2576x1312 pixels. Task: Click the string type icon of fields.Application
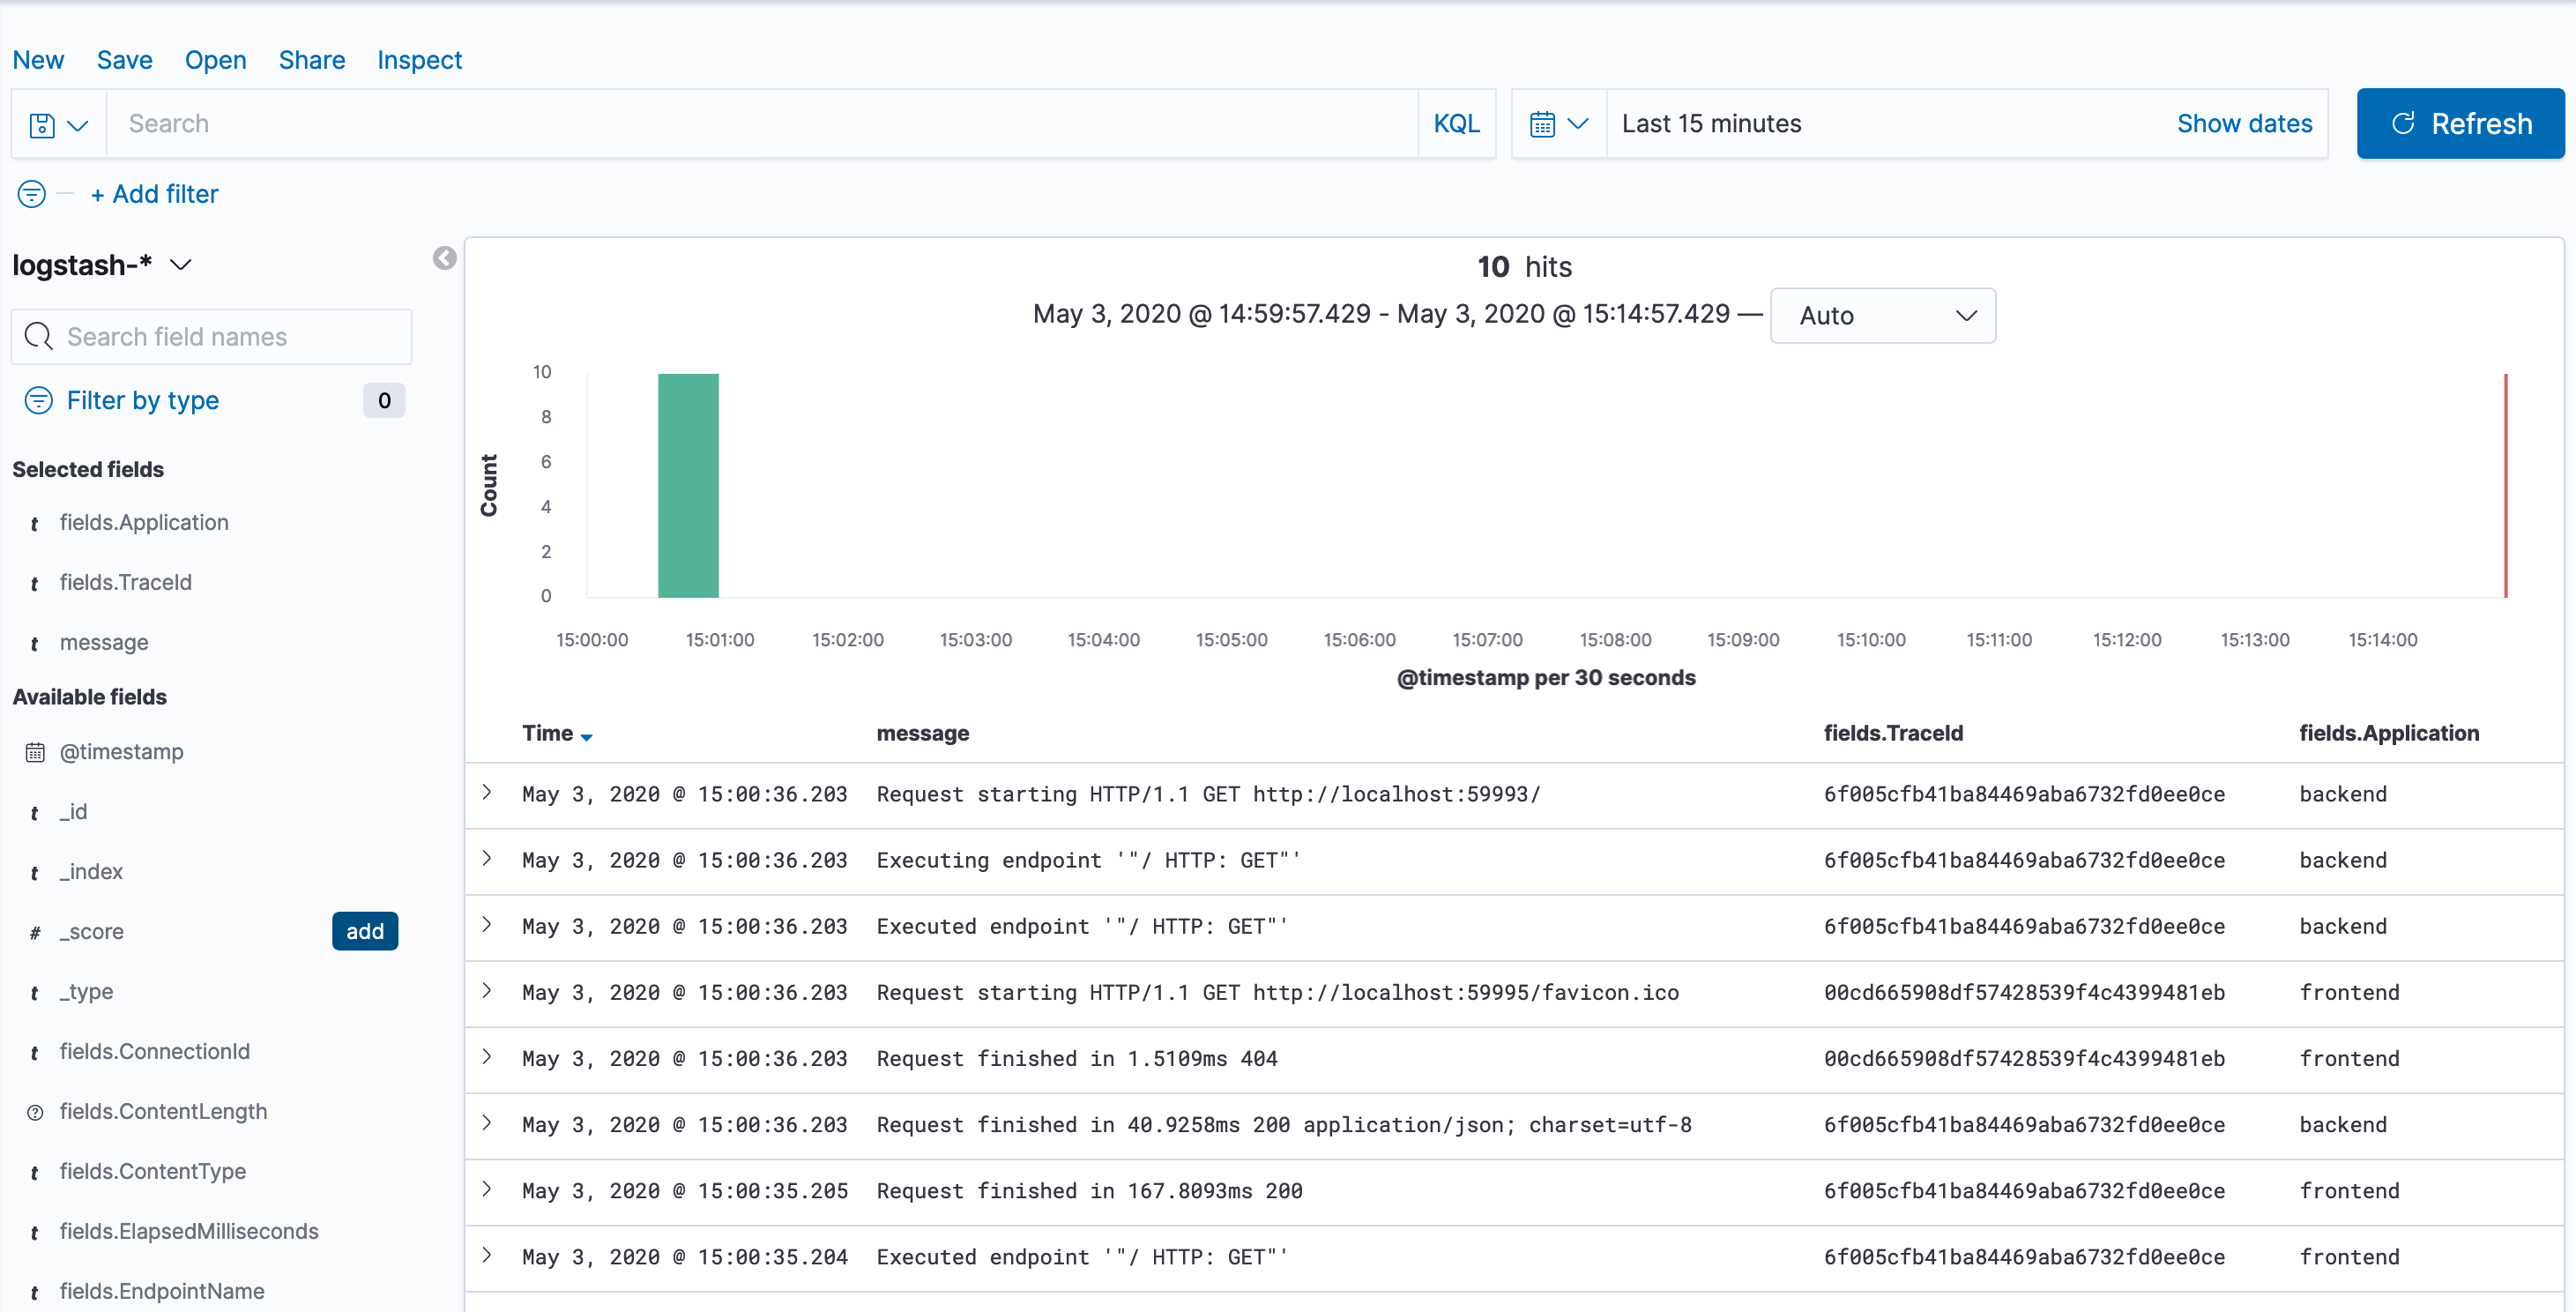tap(34, 524)
